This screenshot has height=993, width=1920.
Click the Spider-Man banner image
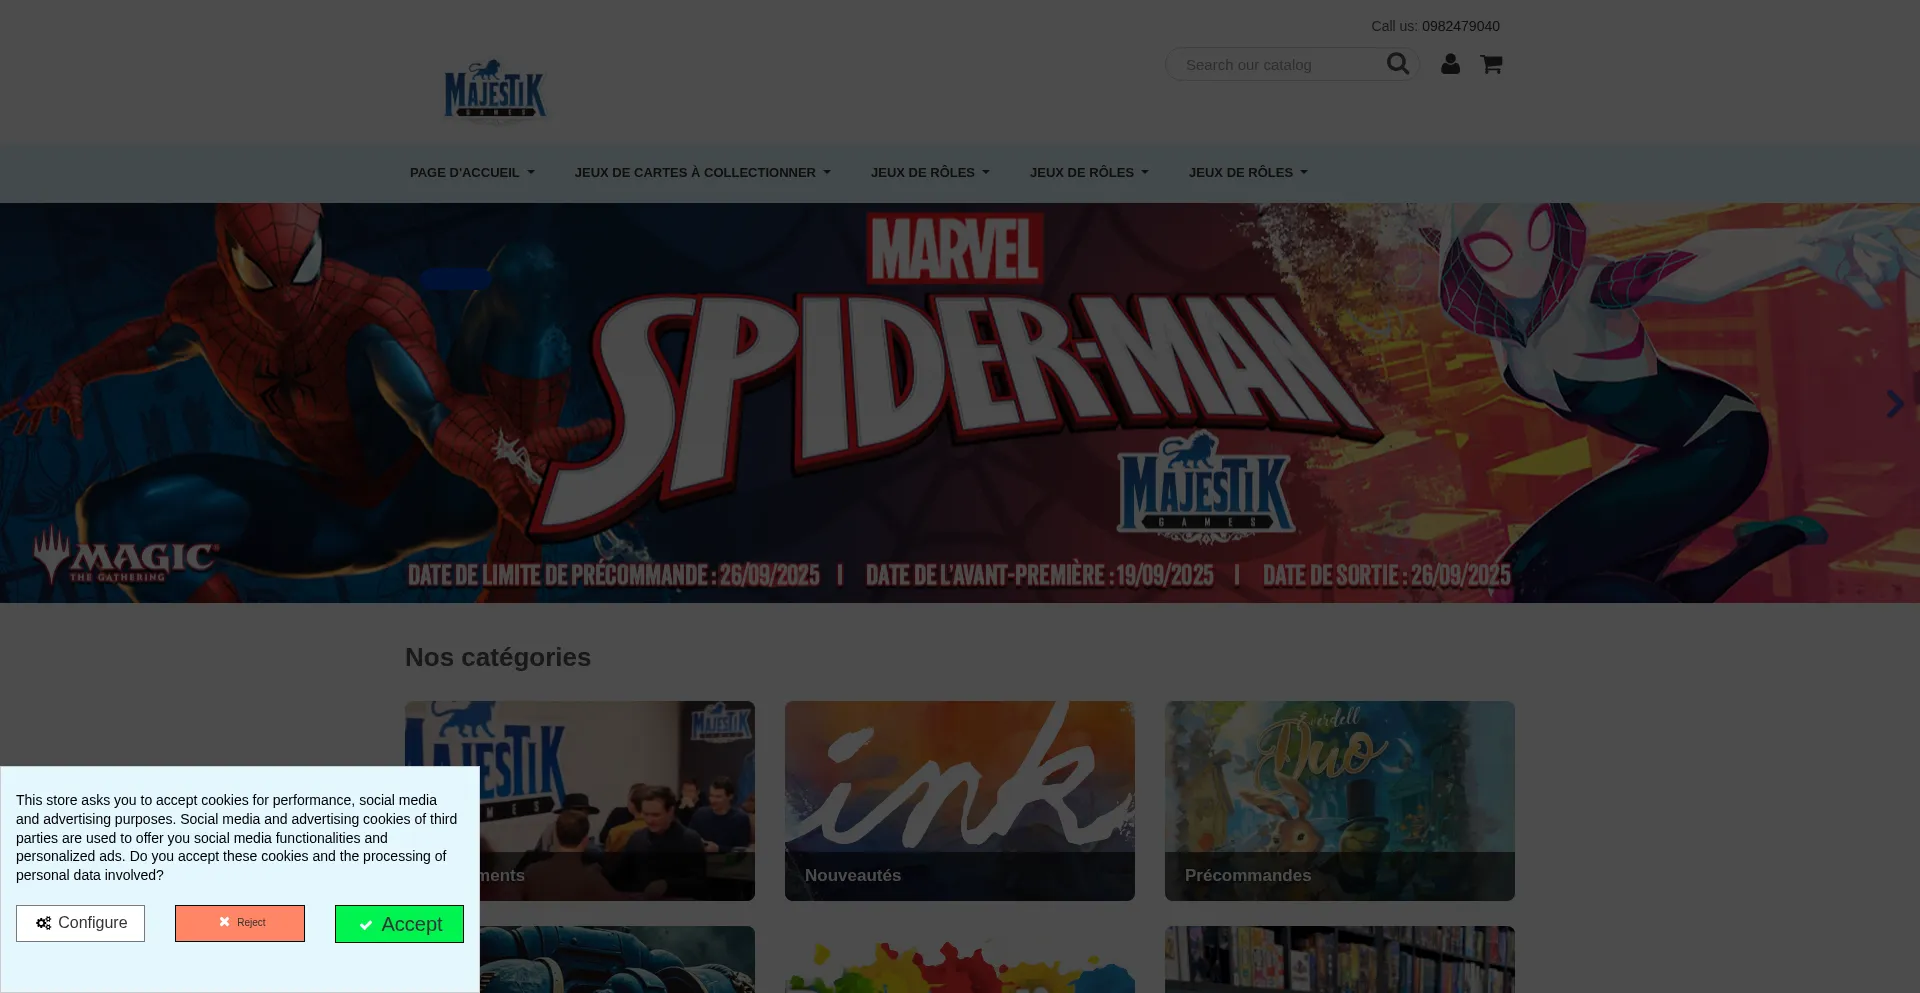tap(960, 402)
